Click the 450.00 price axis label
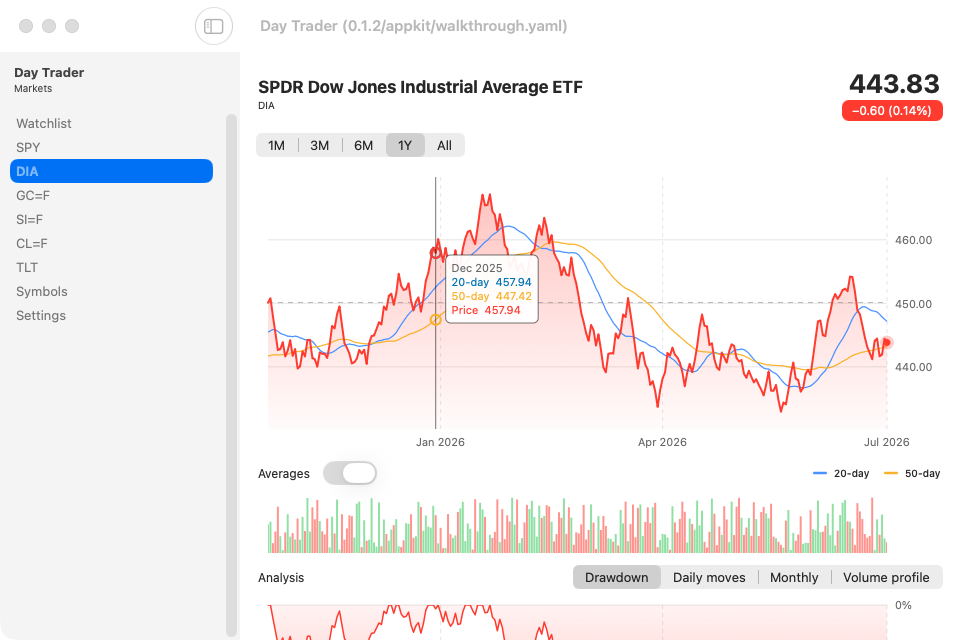 coord(913,304)
